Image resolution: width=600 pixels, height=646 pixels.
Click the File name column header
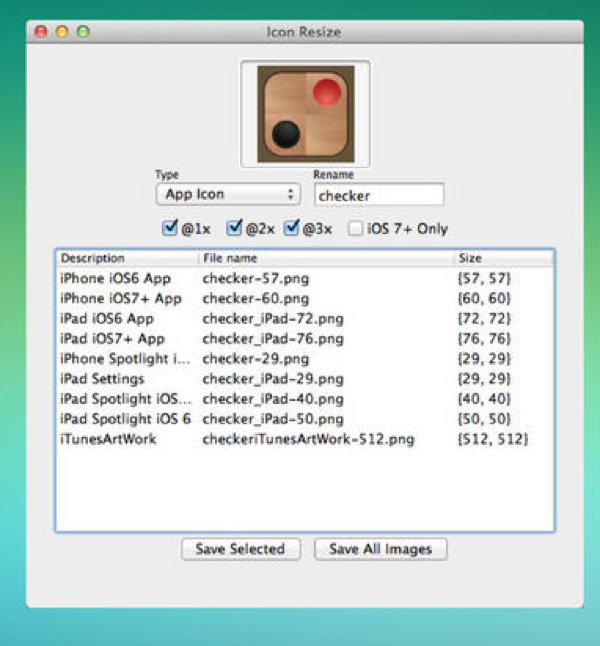coord(327,258)
